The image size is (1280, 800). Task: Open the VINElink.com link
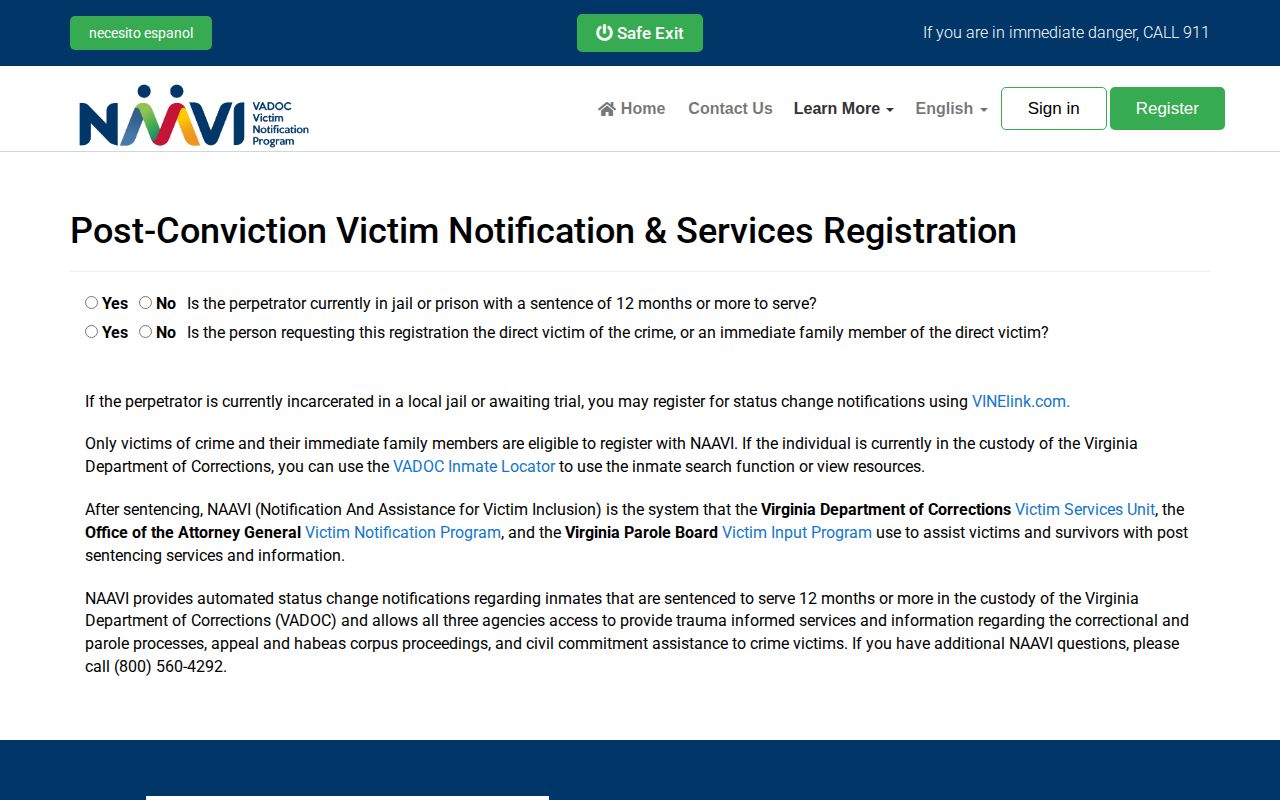click(x=1021, y=401)
